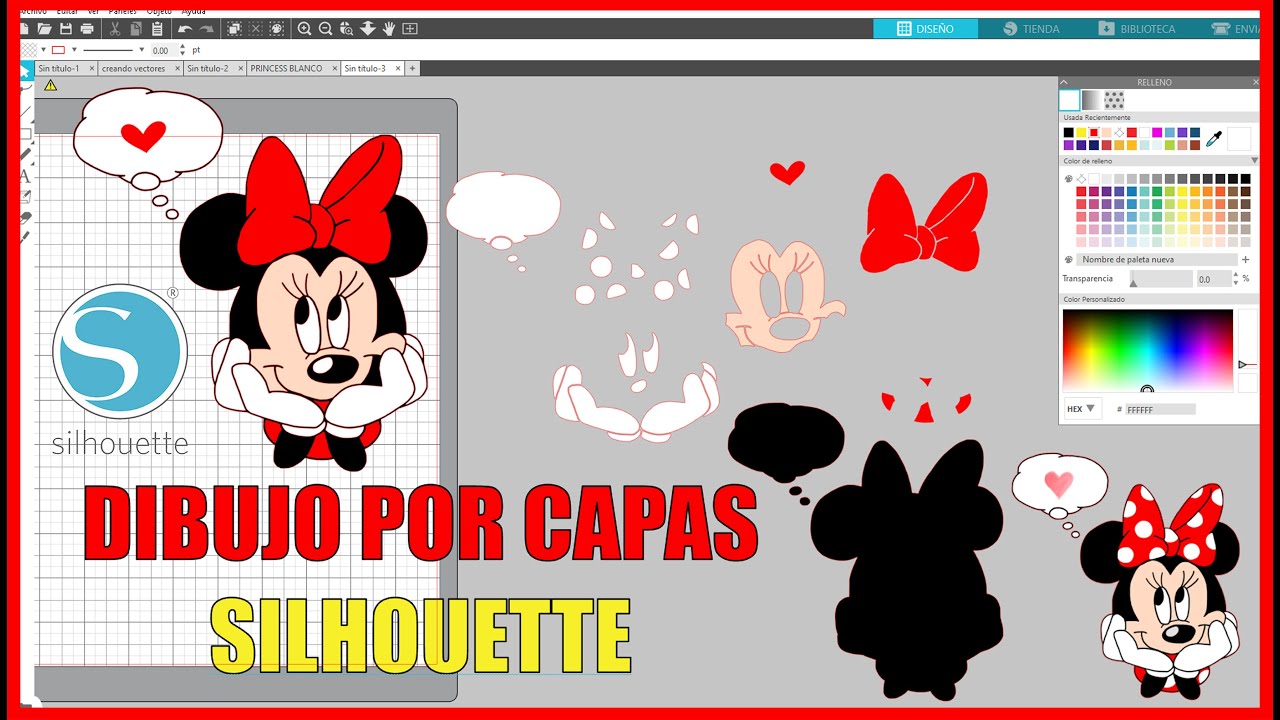
Task: Zoom out with the magnifier minus icon
Action: coord(325,29)
